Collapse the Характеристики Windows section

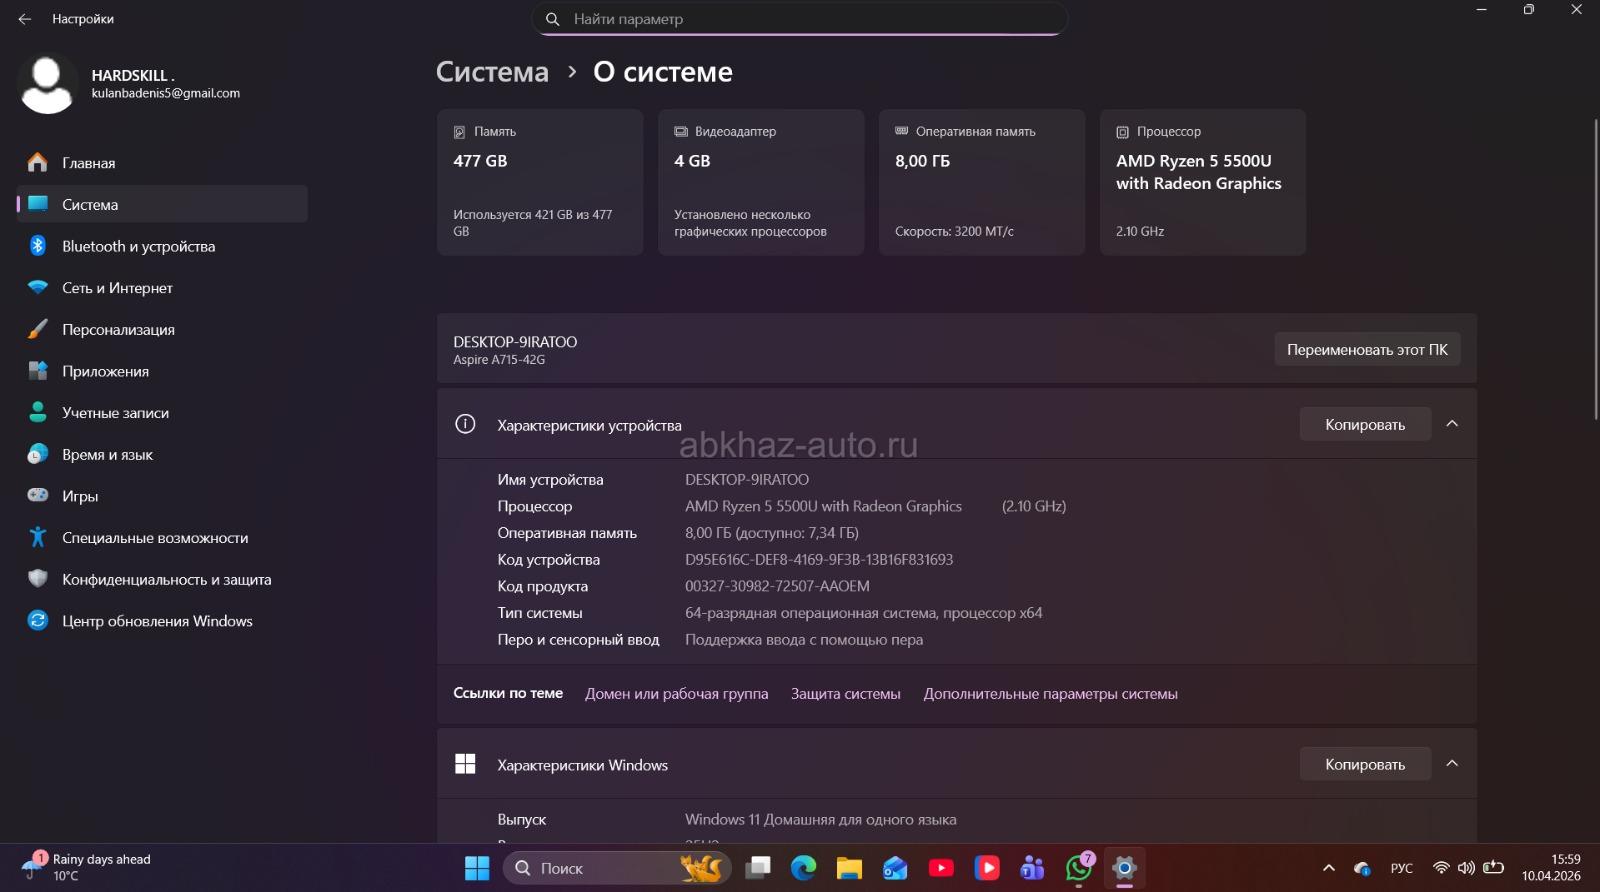click(x=1452, y=764)
